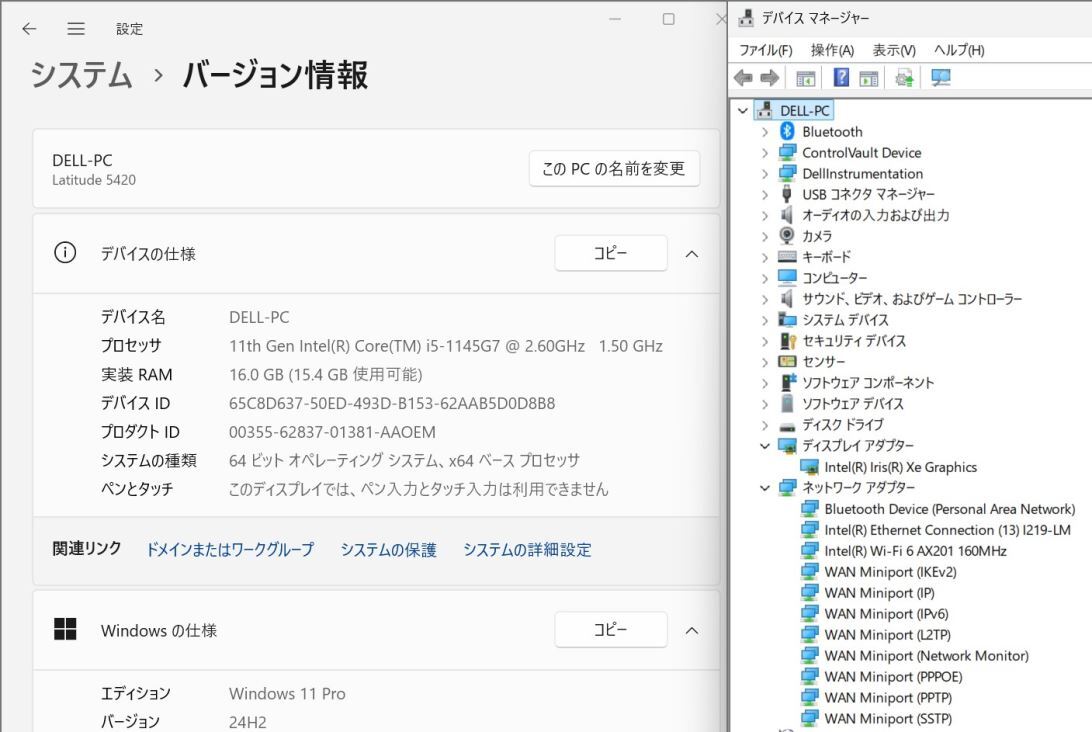The image size is (1092, 732).
Task: Click the sensor icon next to センサー
Action: [787, 361]
